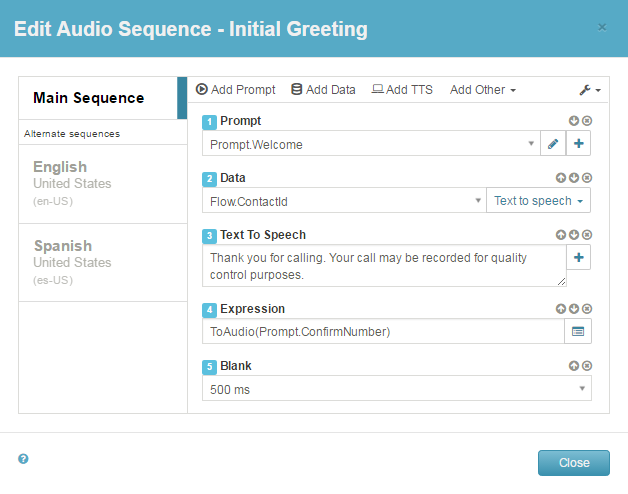Click the pencil edit icon for Prompt.Welcome
This screenshot has width=628, height=494.
[x=552, y=144]
